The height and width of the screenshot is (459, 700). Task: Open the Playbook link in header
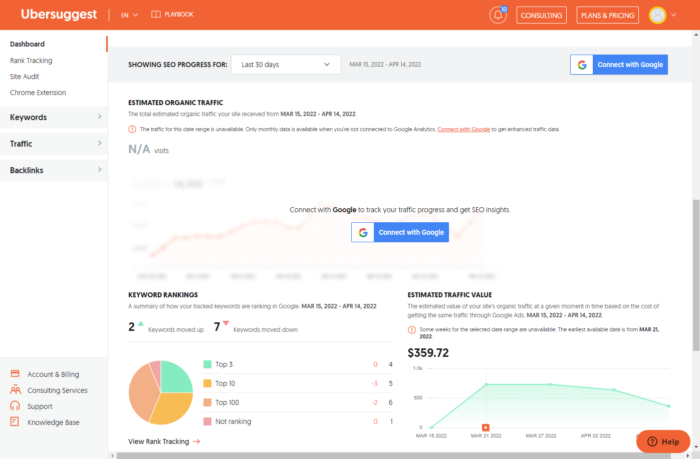(x=172, y=14)
